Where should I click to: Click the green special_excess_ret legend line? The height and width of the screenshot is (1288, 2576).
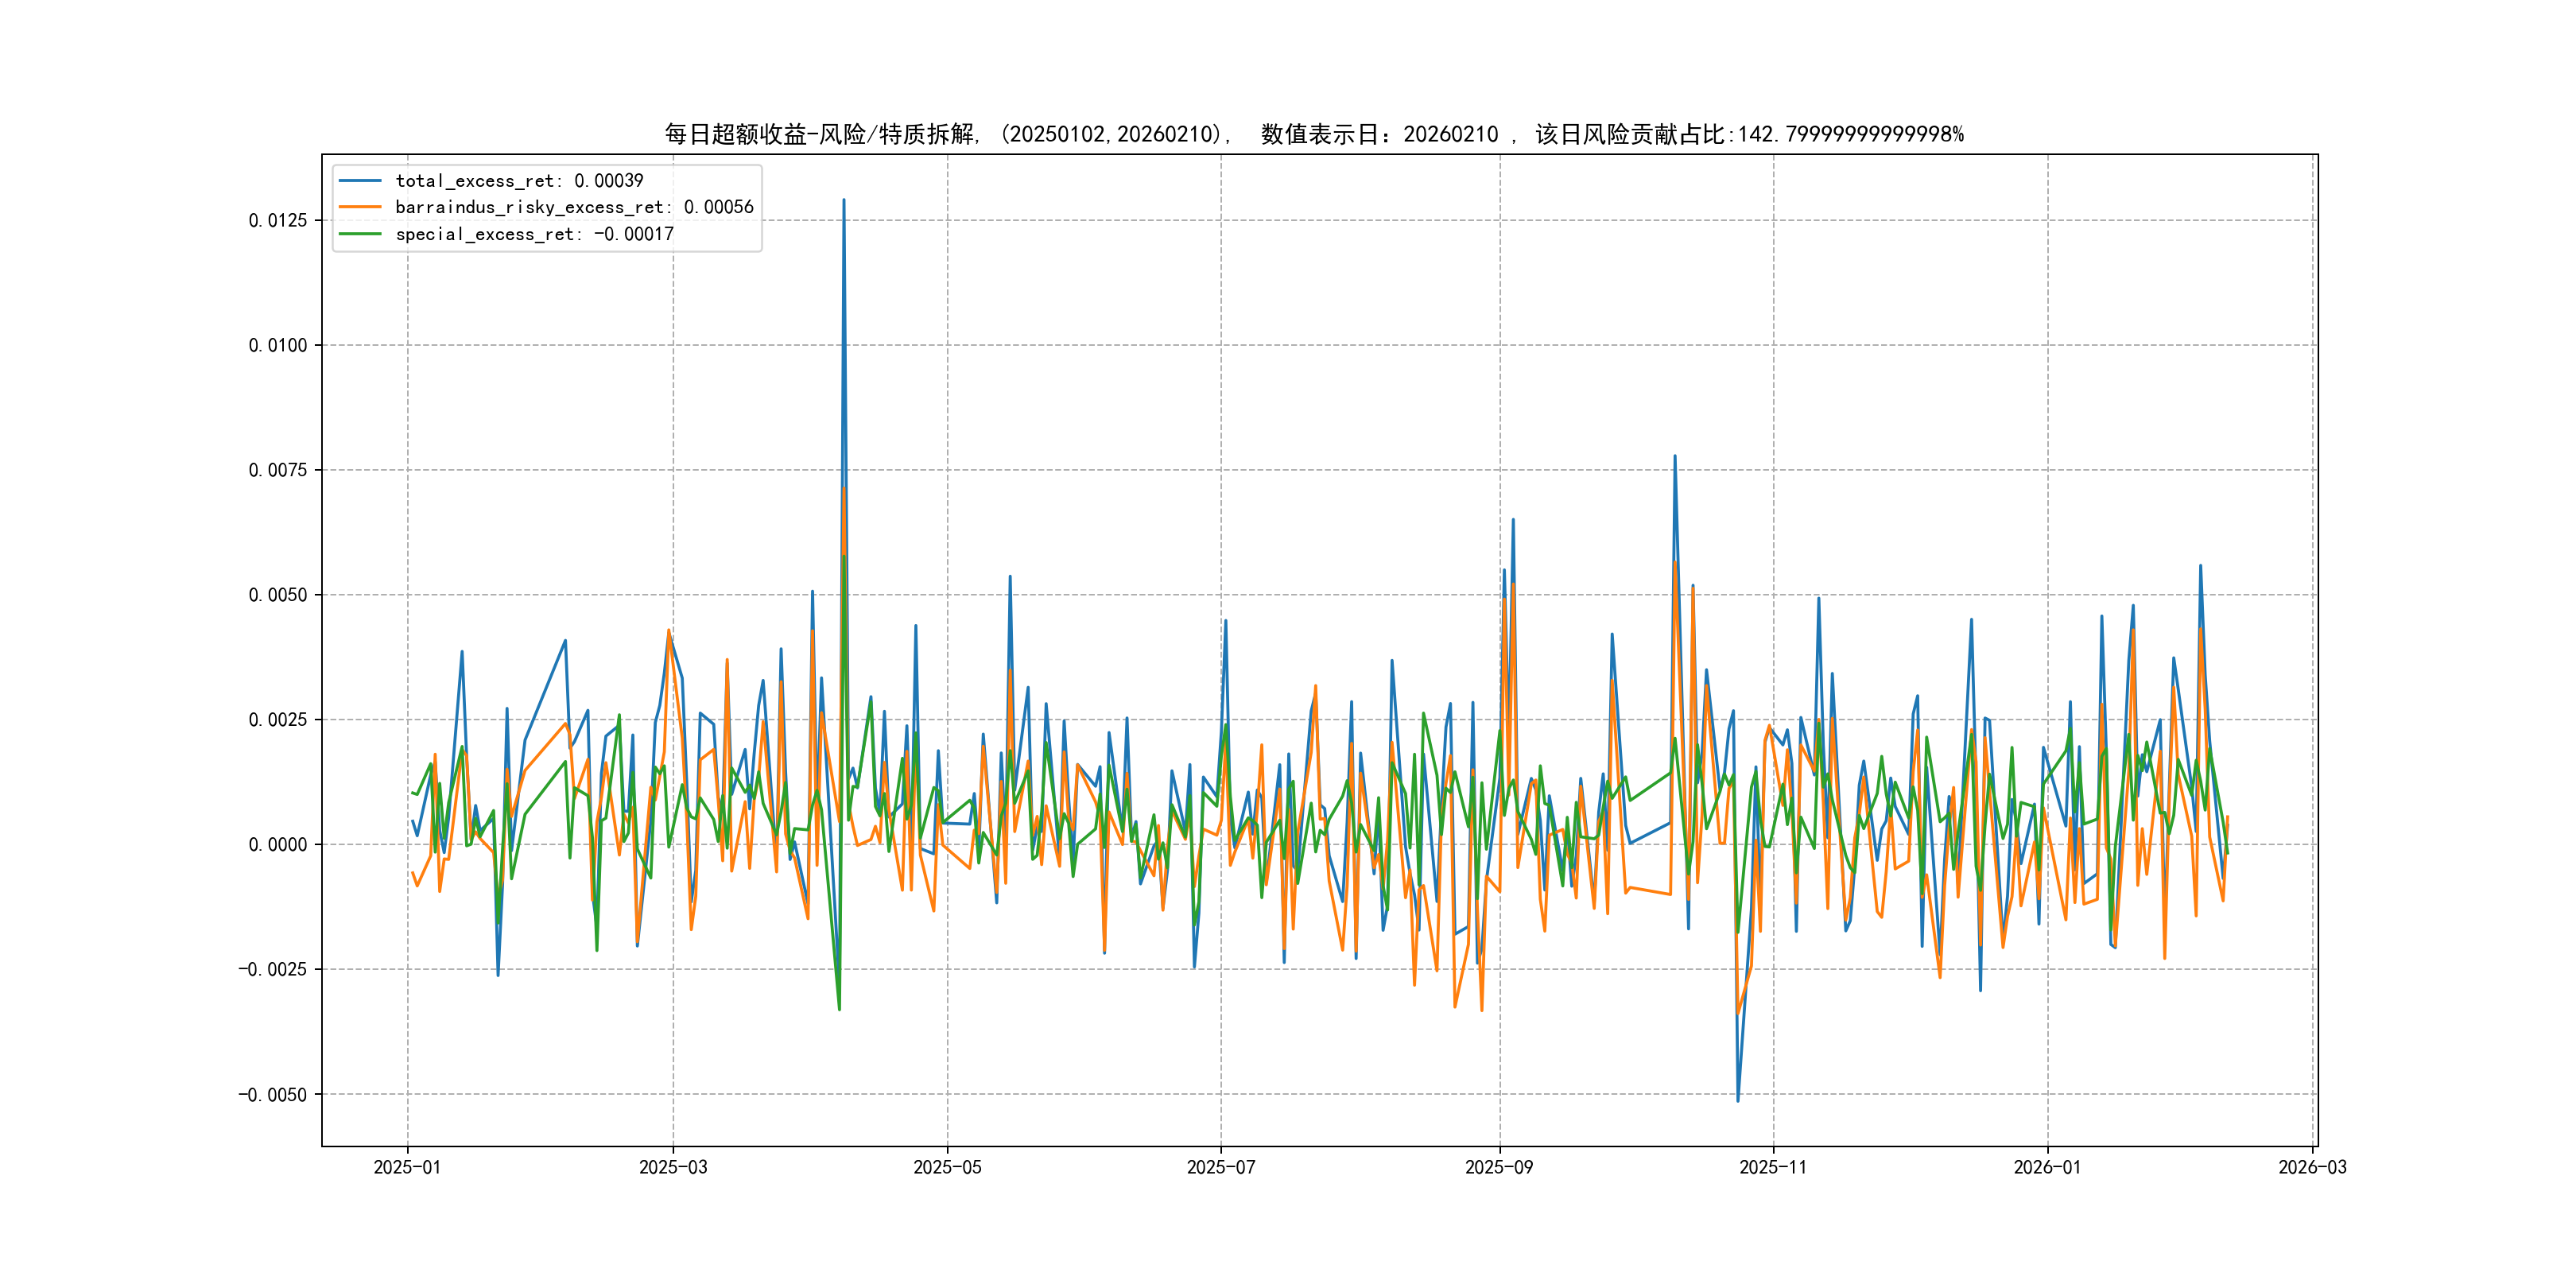(360, 234)
